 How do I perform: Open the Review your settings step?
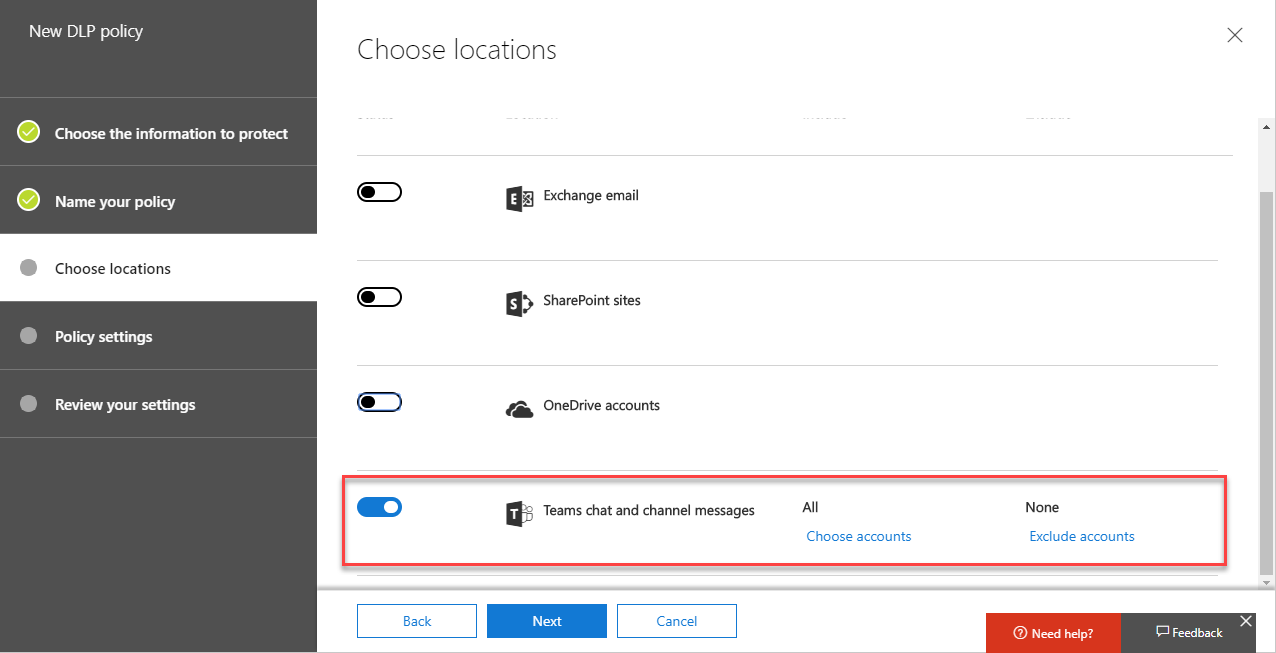tap(125, 405)
